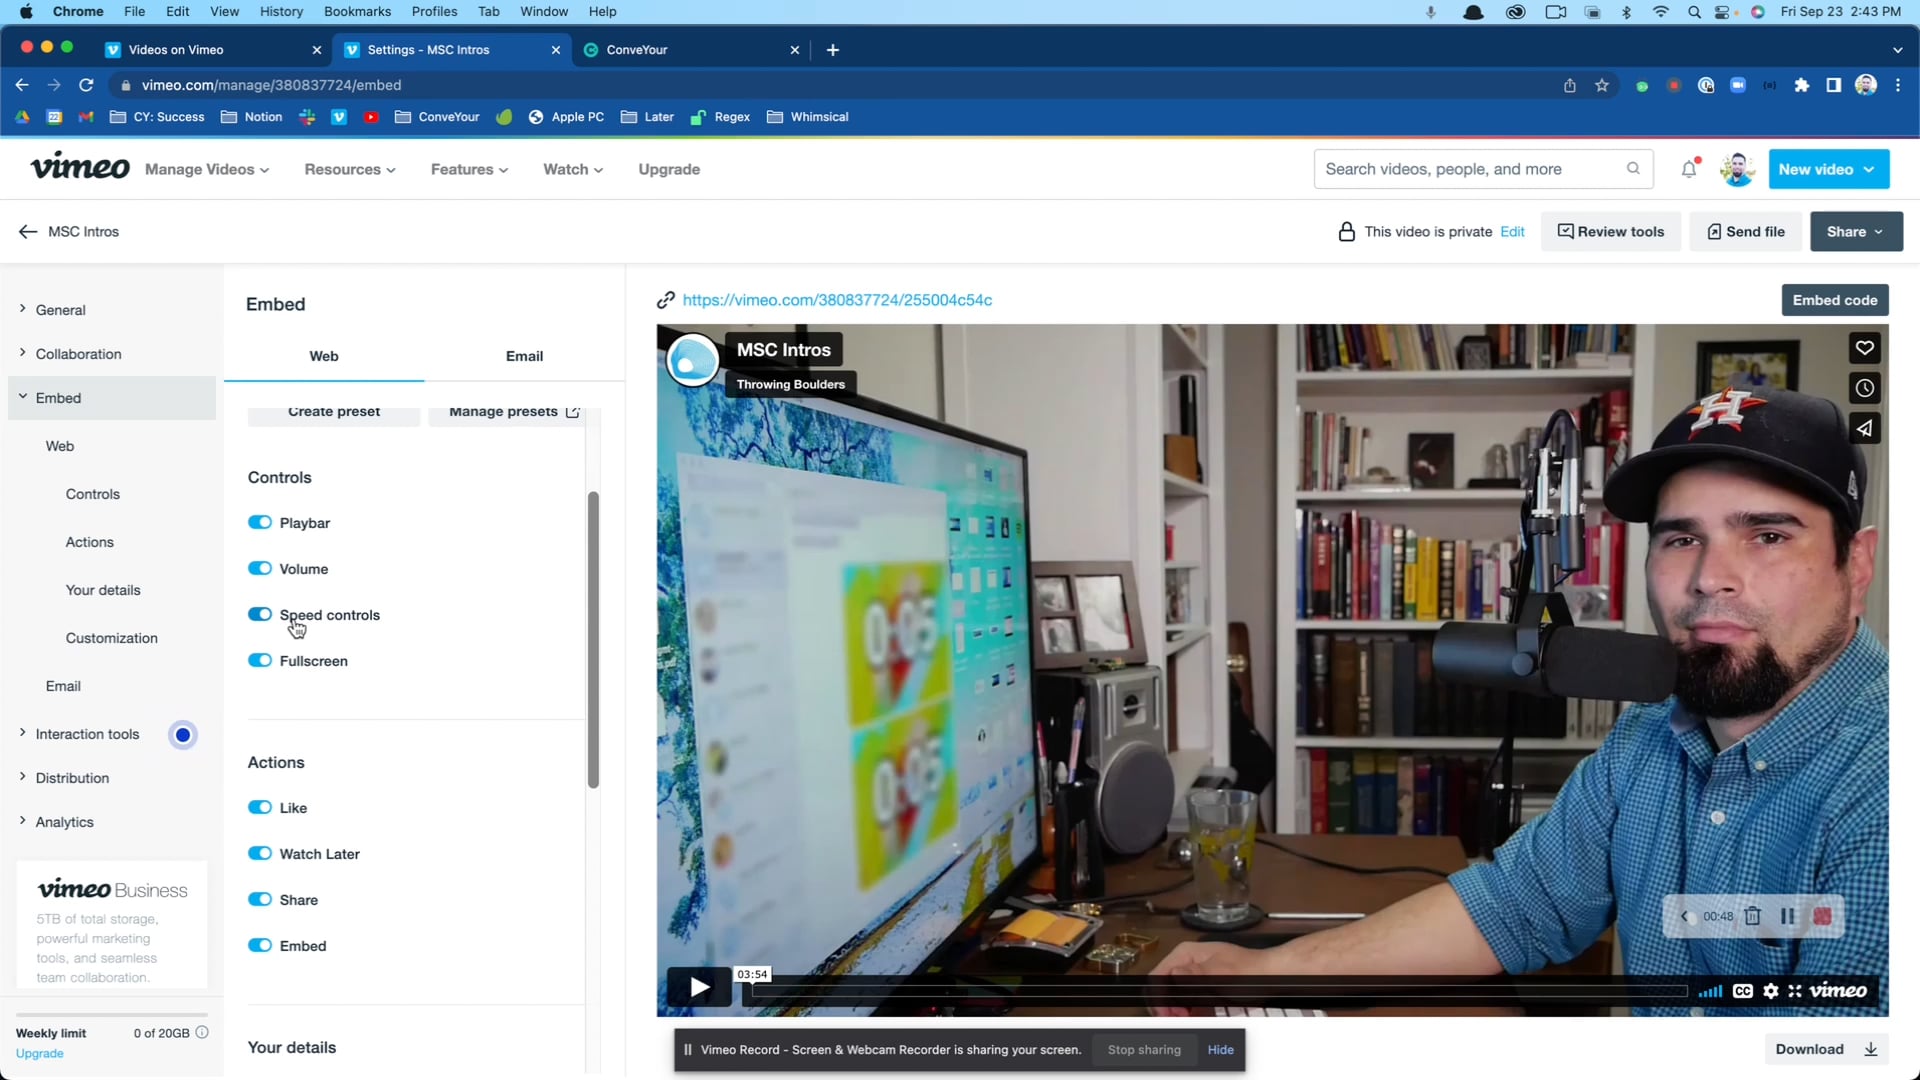Image resolution: width=1920 pixels, height=1080 pixels.
Task: Open the player settings gear icon
Action: (x=1770, y=991)
